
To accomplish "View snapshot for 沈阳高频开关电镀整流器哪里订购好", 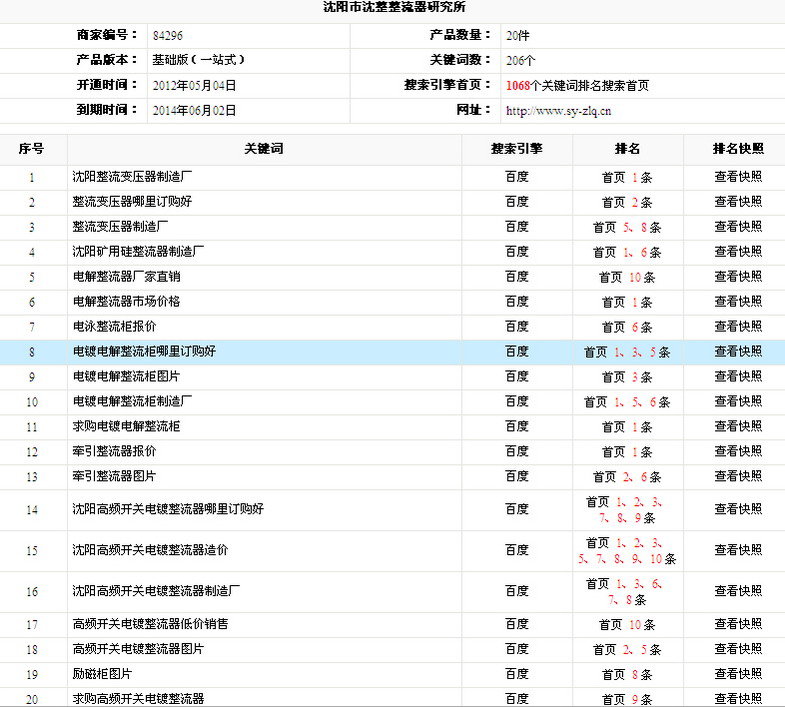I will click(x=738, y=509).
